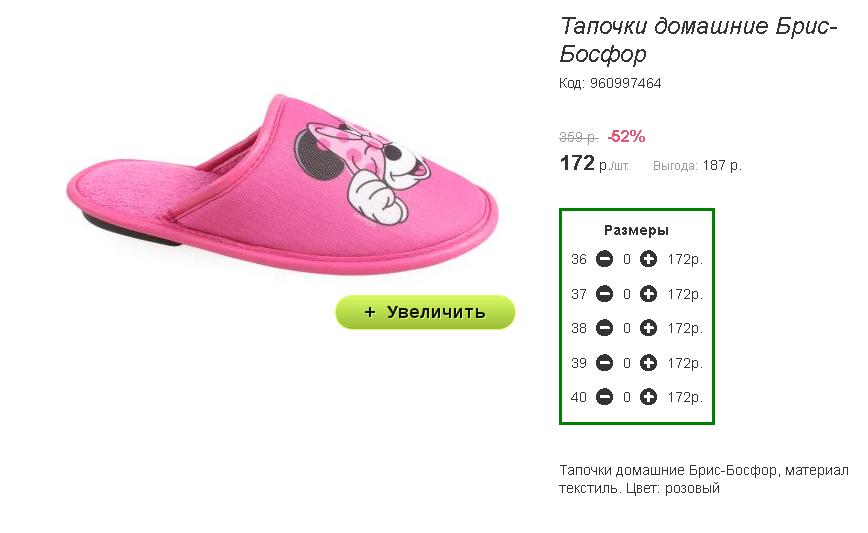Screen dimensions: 868x533
Task: Increase quantity for size 37
Action: [x=648, y=294]
